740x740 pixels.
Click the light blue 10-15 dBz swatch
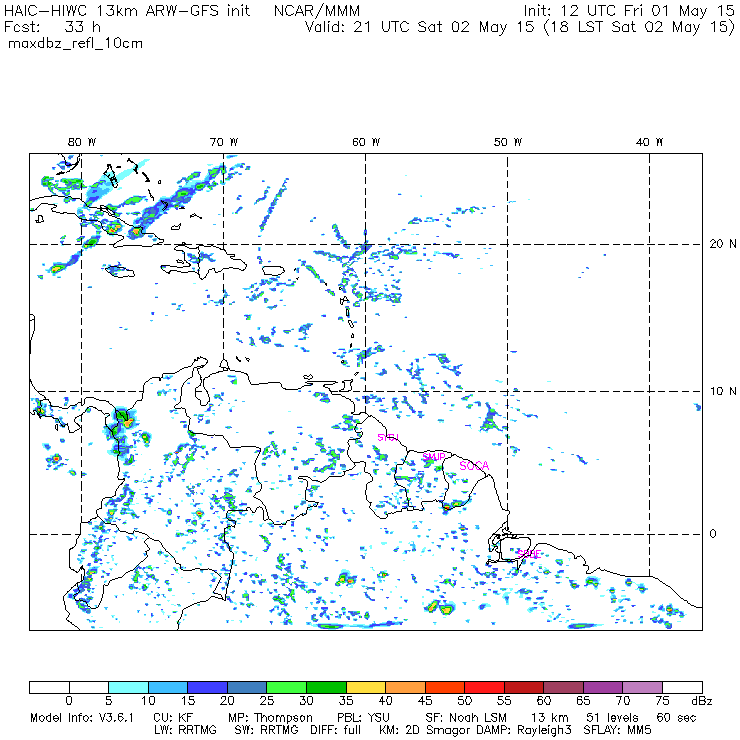pos(168,687)
